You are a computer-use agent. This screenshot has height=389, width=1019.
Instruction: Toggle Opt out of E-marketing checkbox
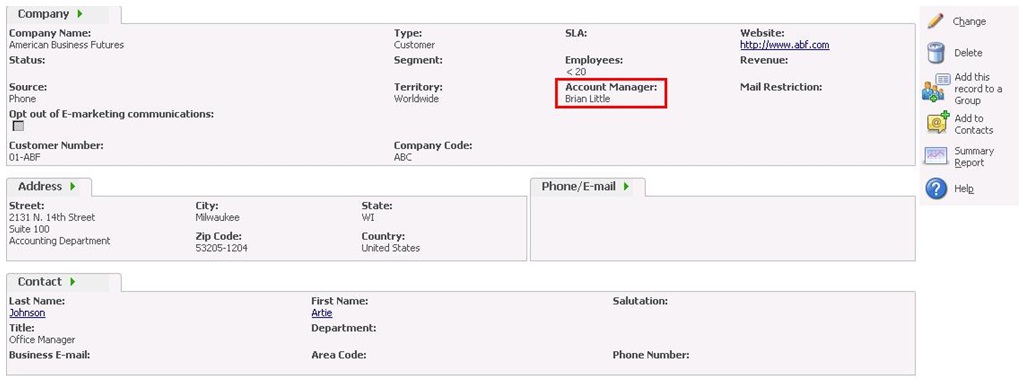pos(18,126)
